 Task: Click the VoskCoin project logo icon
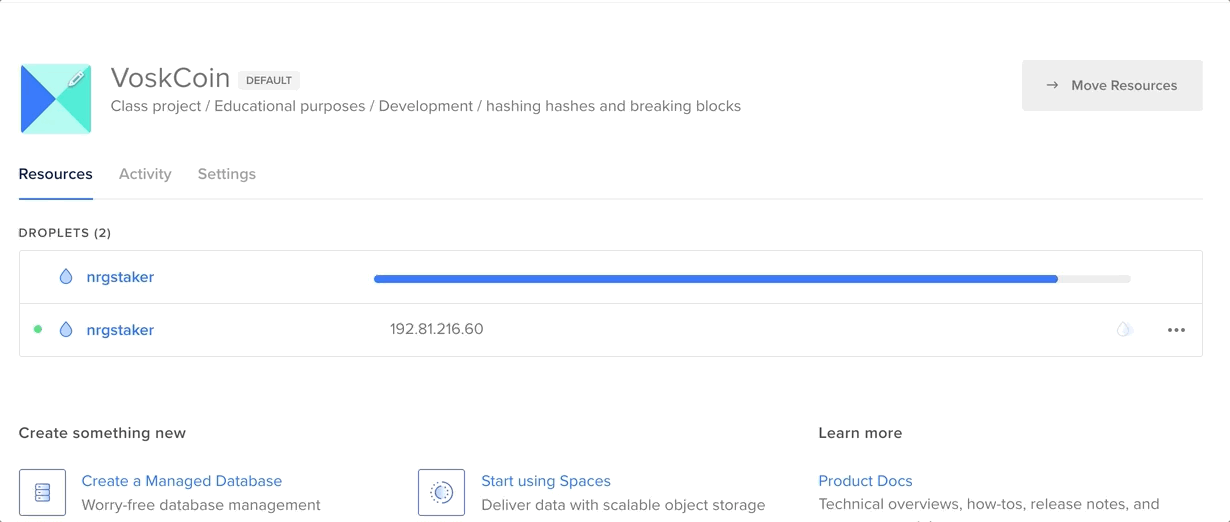tap(56, 99)
